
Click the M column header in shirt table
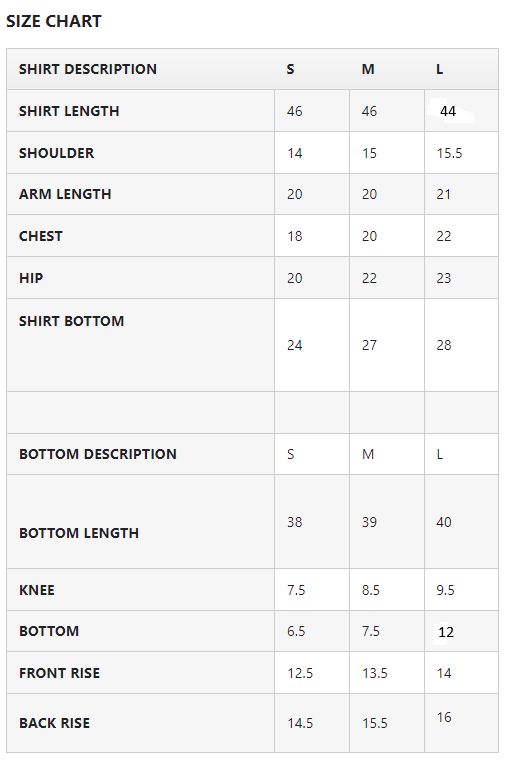[368, 69]
